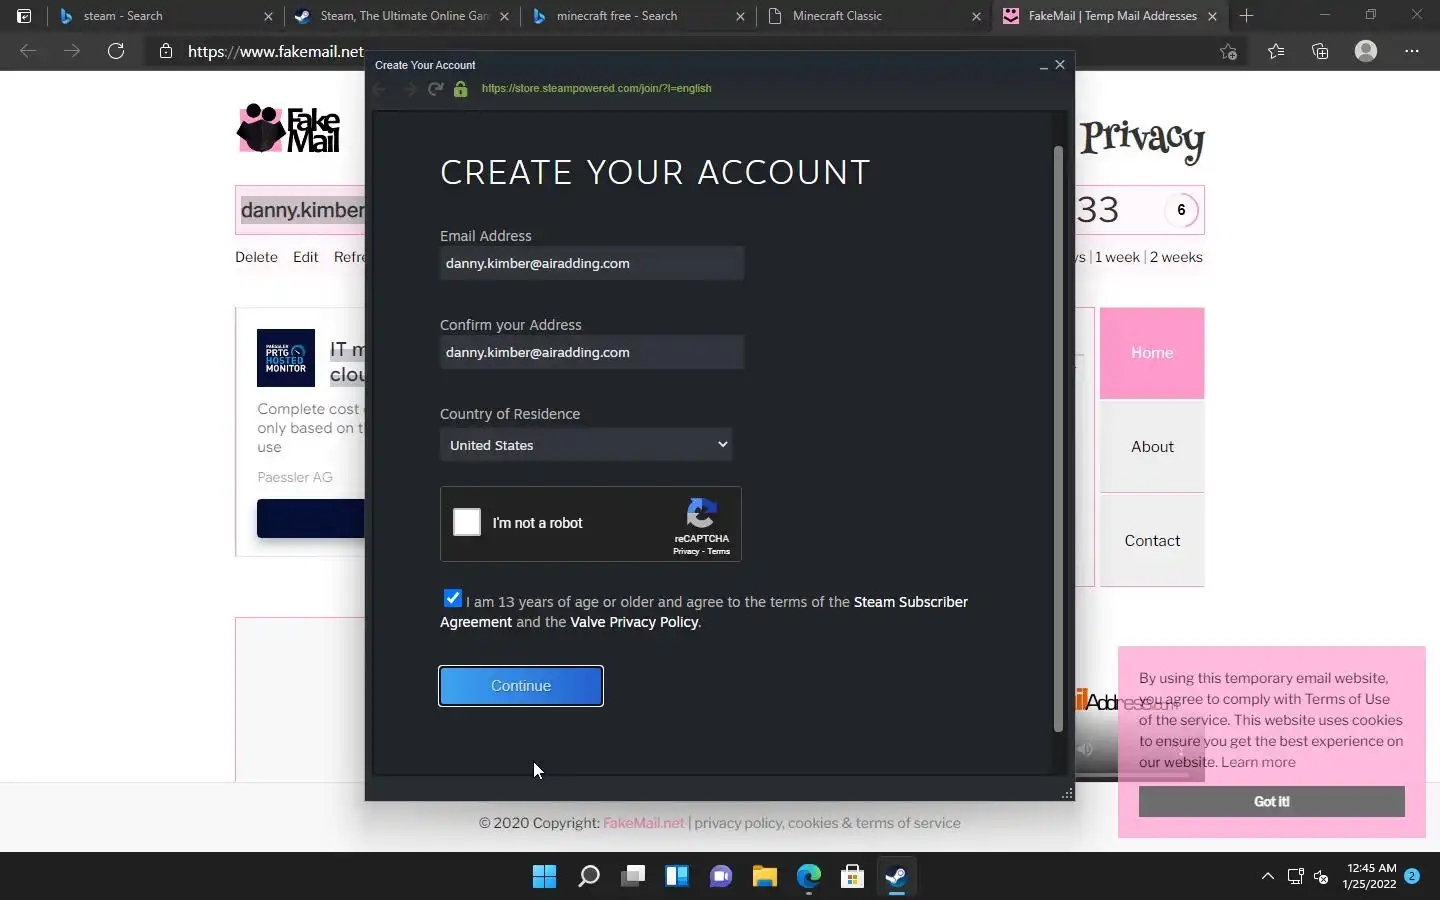
Task: Click the Edit link on FakeMail
Action: (305, 257)
